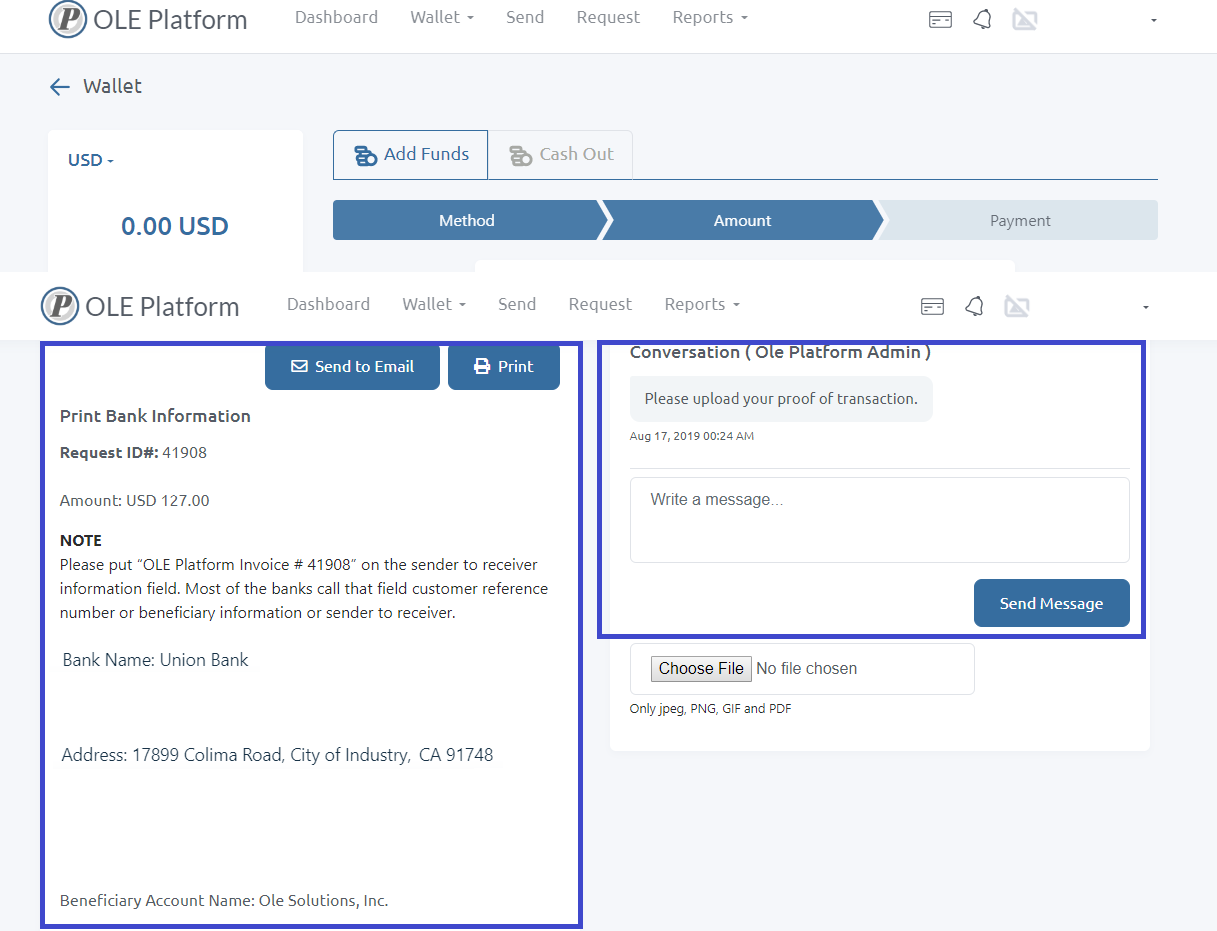Go back using the Wallet arrow icon
Screen dimensions: 1217x931
(59, 87)
